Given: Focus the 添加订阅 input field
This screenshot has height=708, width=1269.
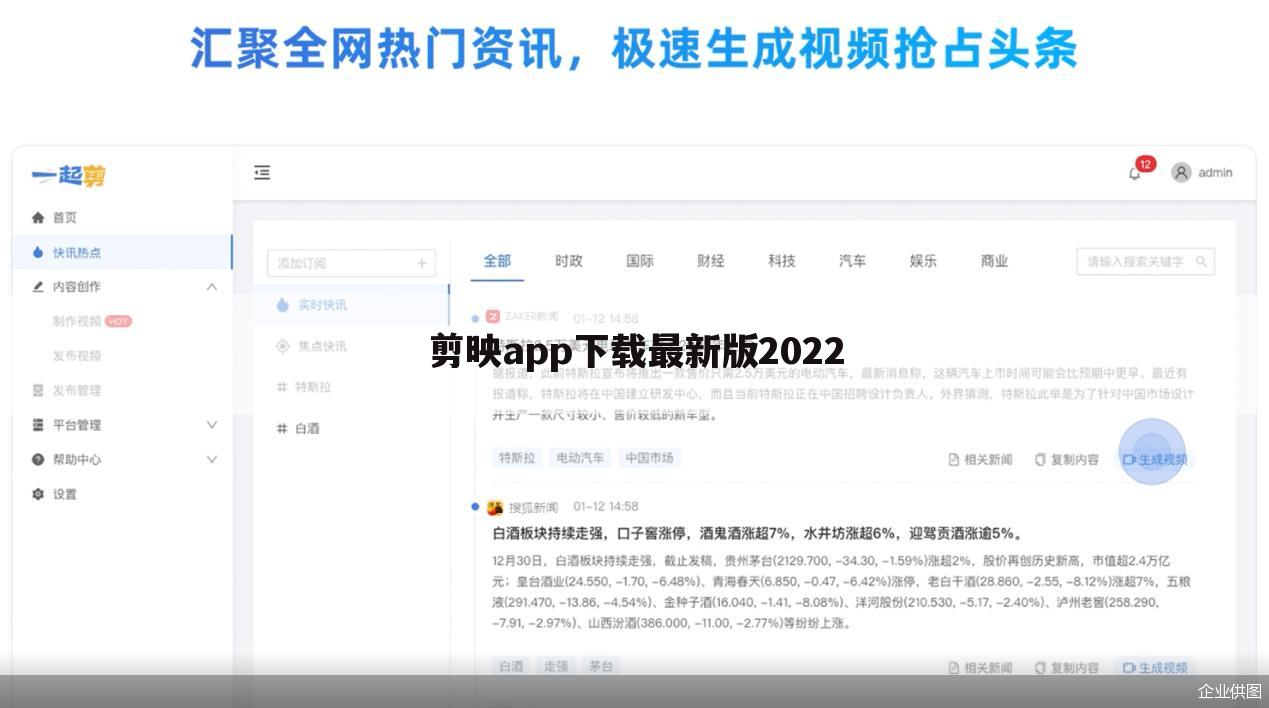Looking at the screenshot, I should tap(351, 263).
